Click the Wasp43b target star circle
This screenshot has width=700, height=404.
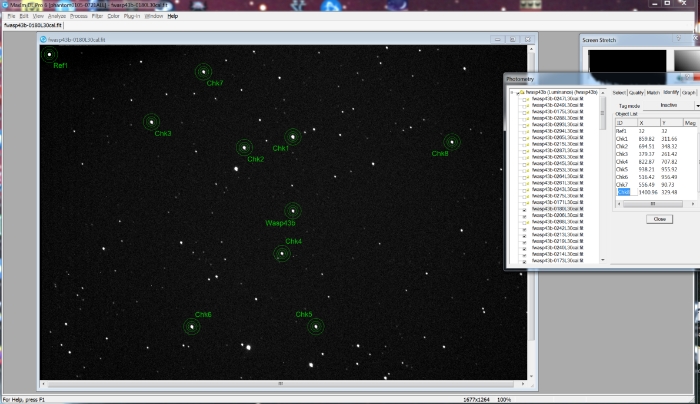[x=292, y=211]
